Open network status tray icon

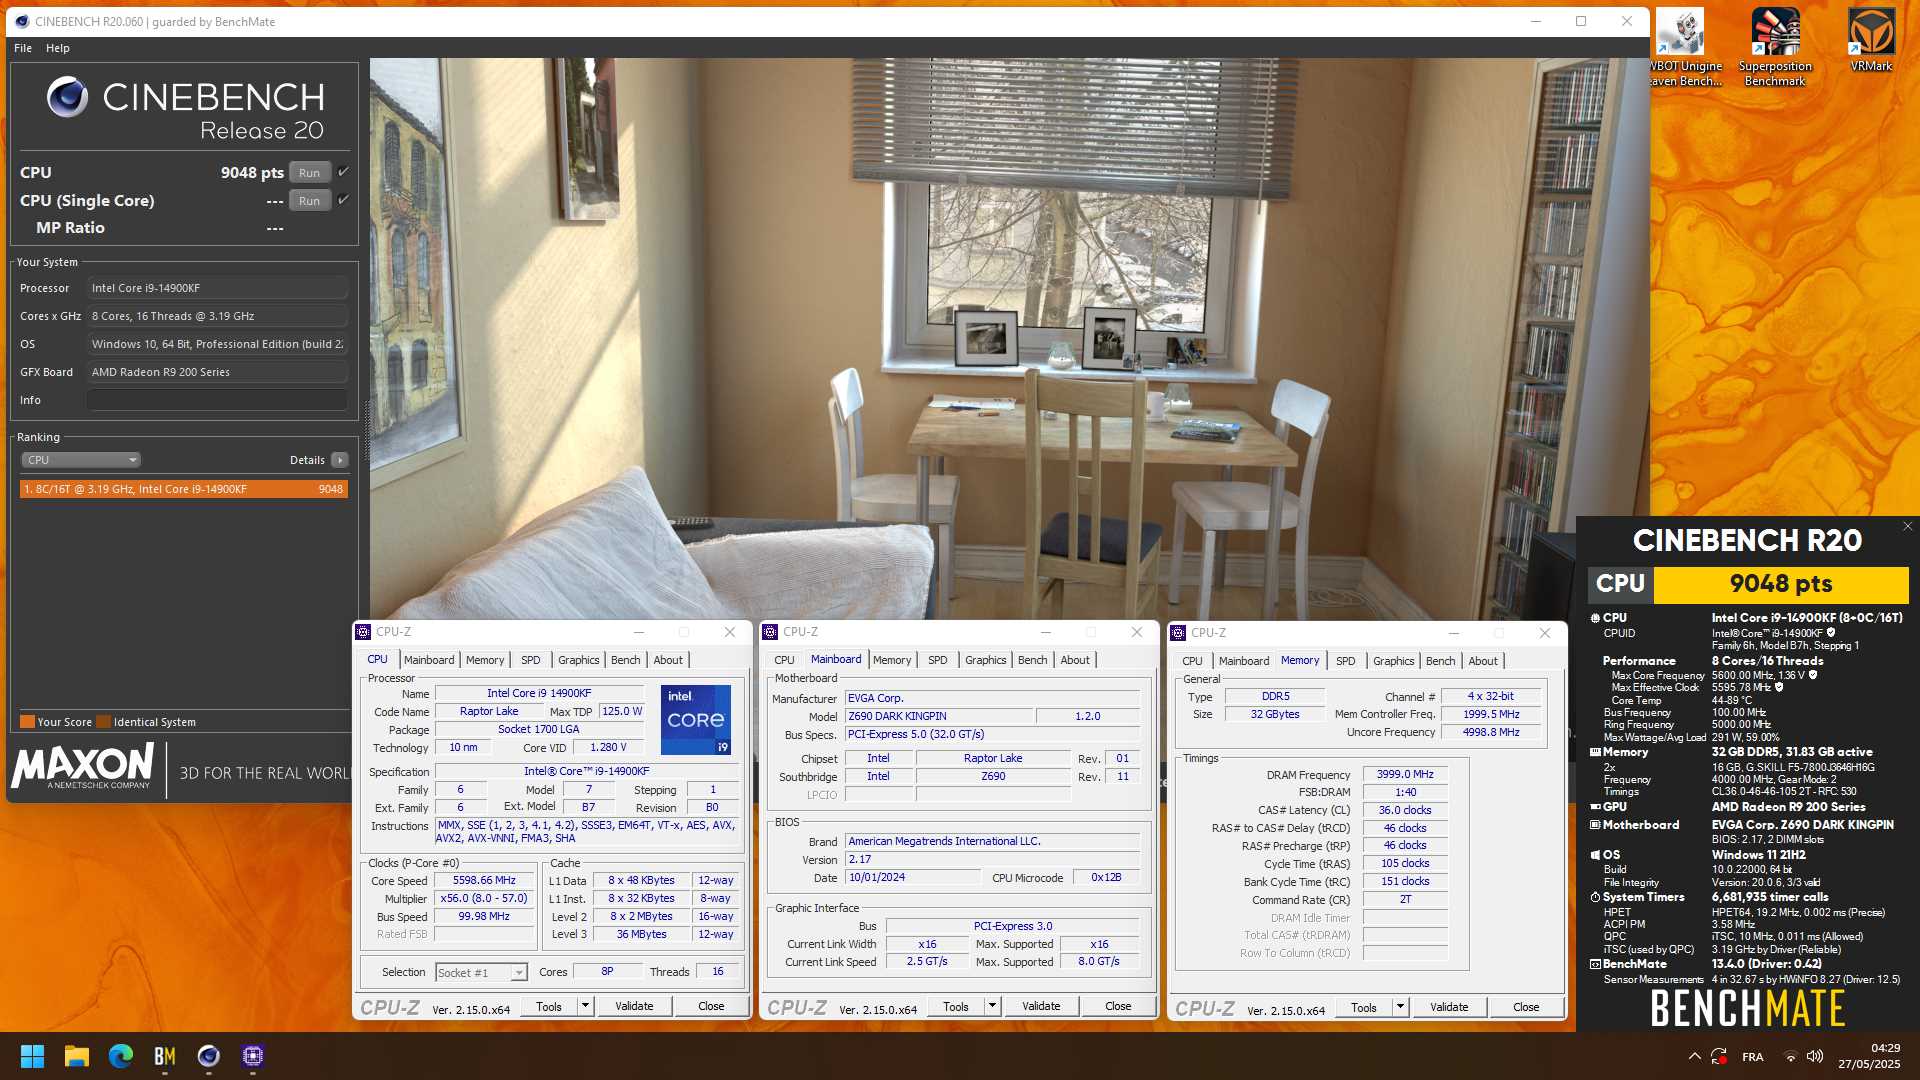click(x=1791, y=1056)
